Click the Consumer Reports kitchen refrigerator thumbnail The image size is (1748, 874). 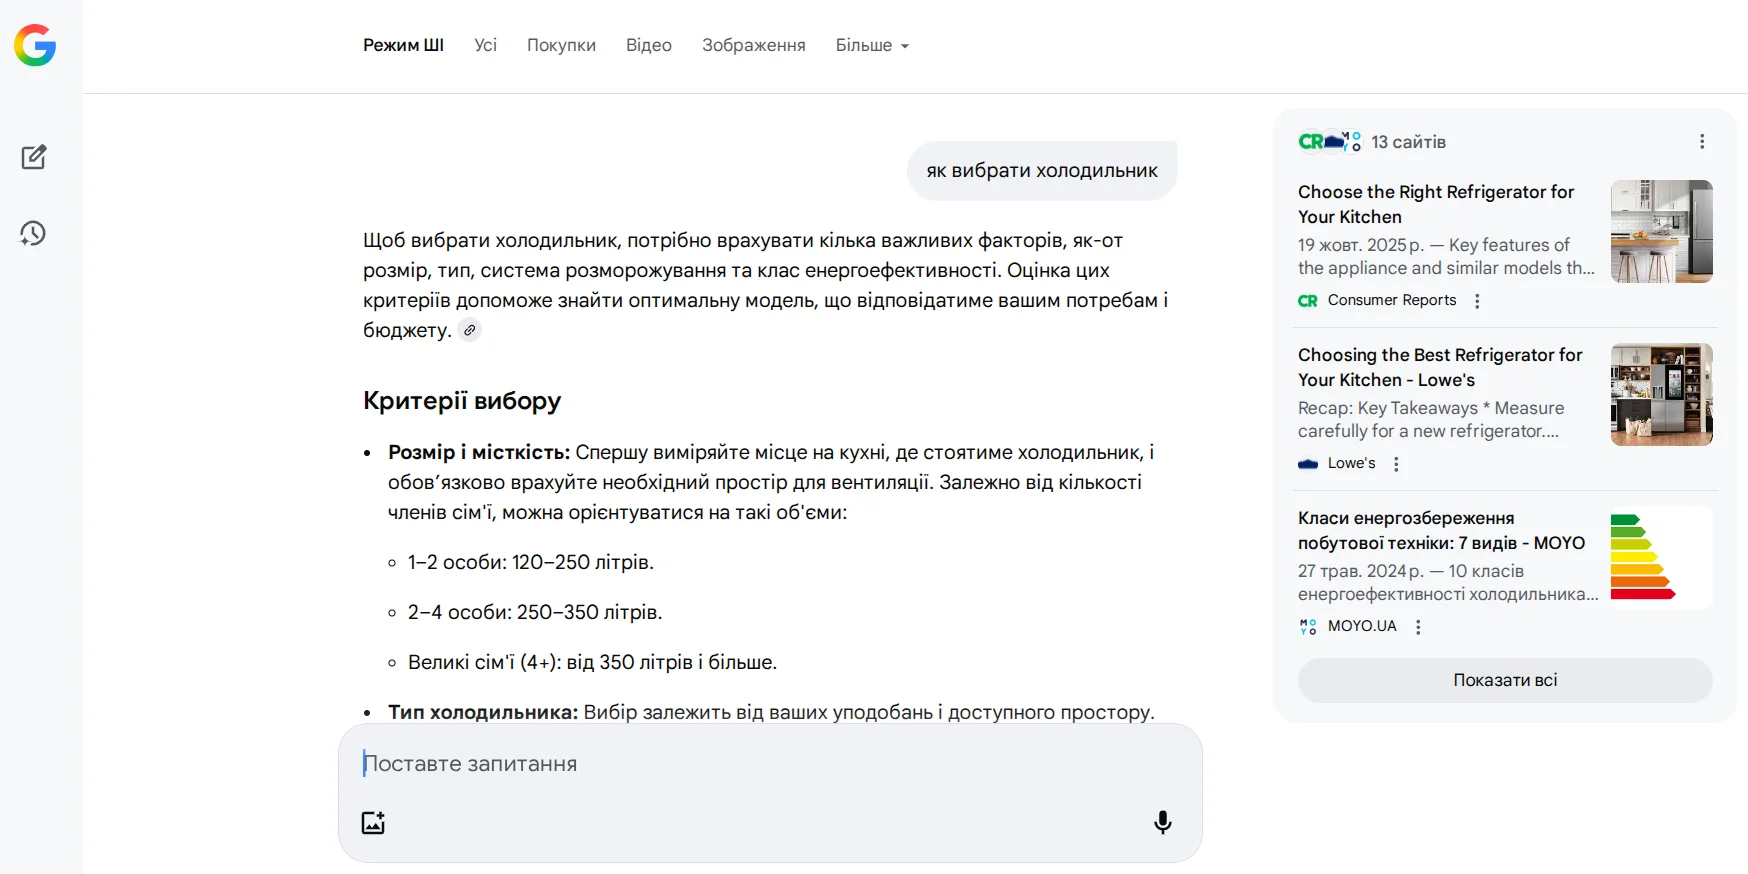[x=1661, y=231]
